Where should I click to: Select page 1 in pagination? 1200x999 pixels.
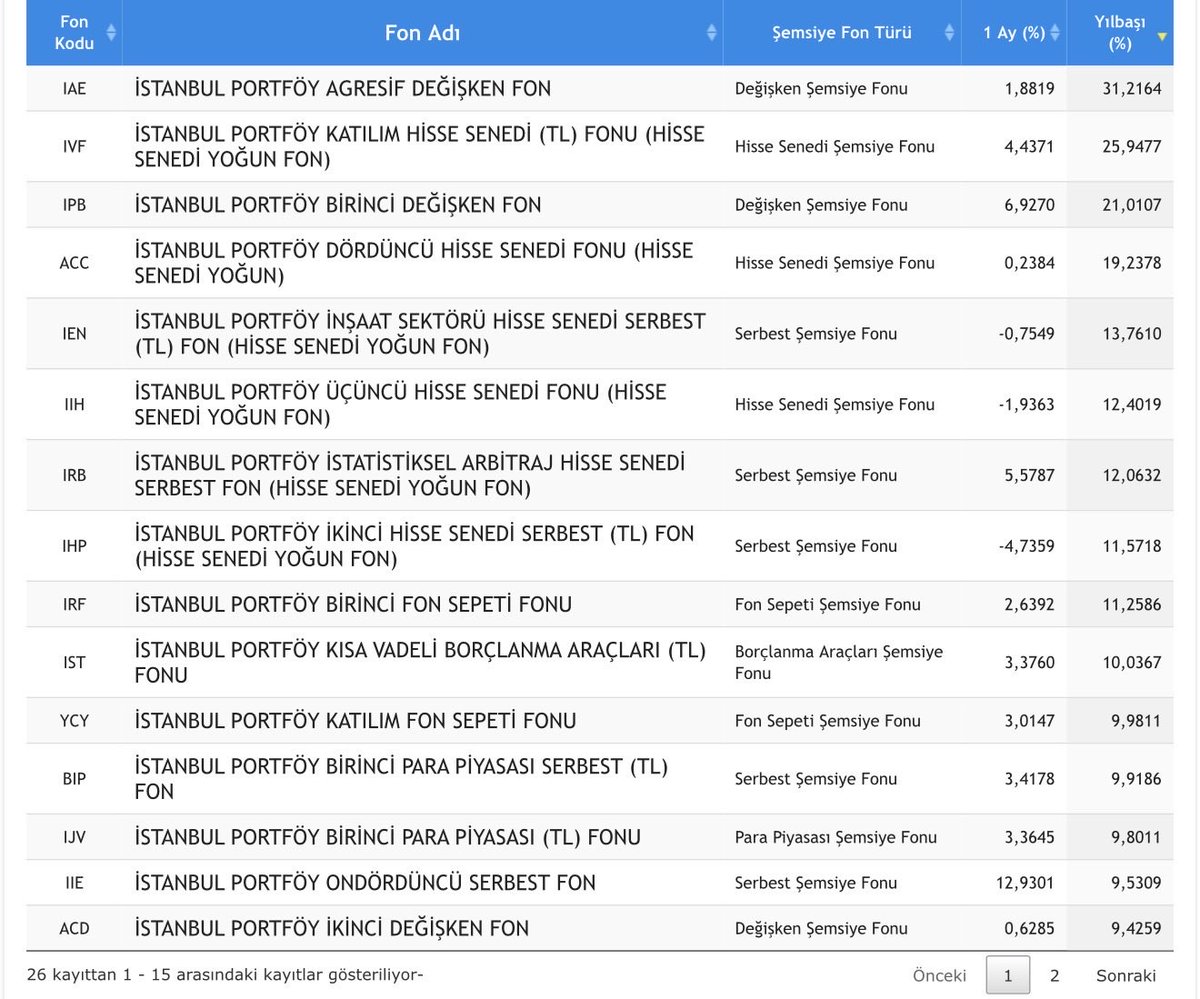pos(1007,975)
